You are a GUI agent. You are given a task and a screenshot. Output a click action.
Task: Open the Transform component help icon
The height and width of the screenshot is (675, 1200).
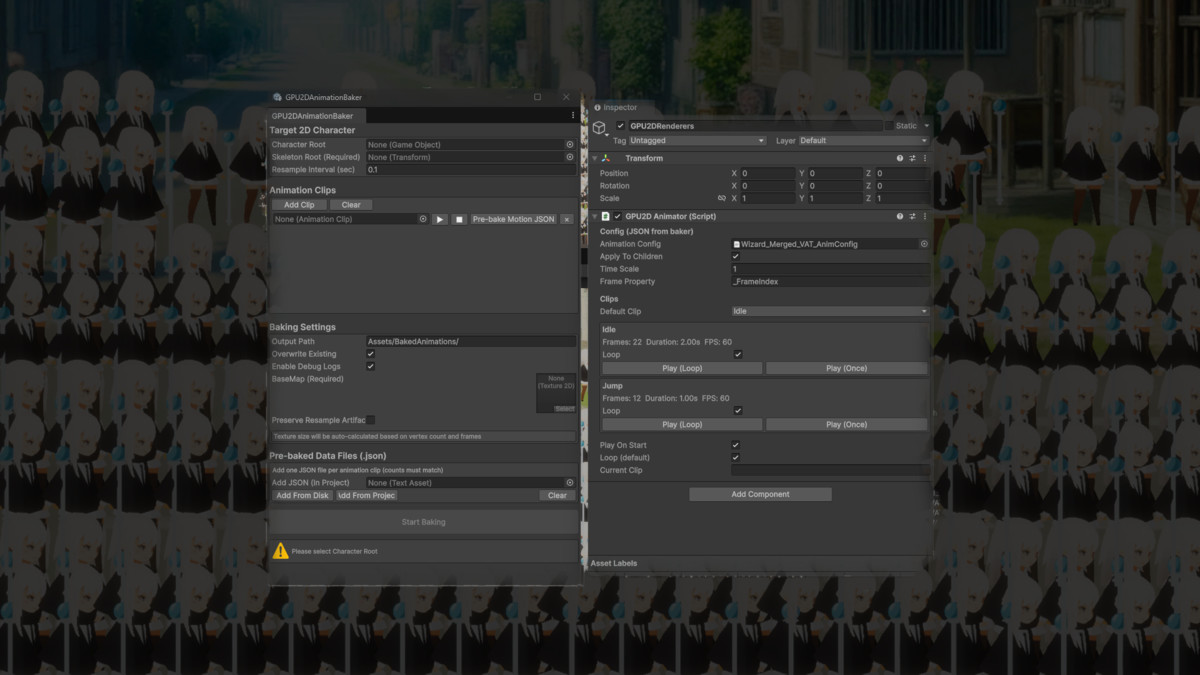(900, 158)
